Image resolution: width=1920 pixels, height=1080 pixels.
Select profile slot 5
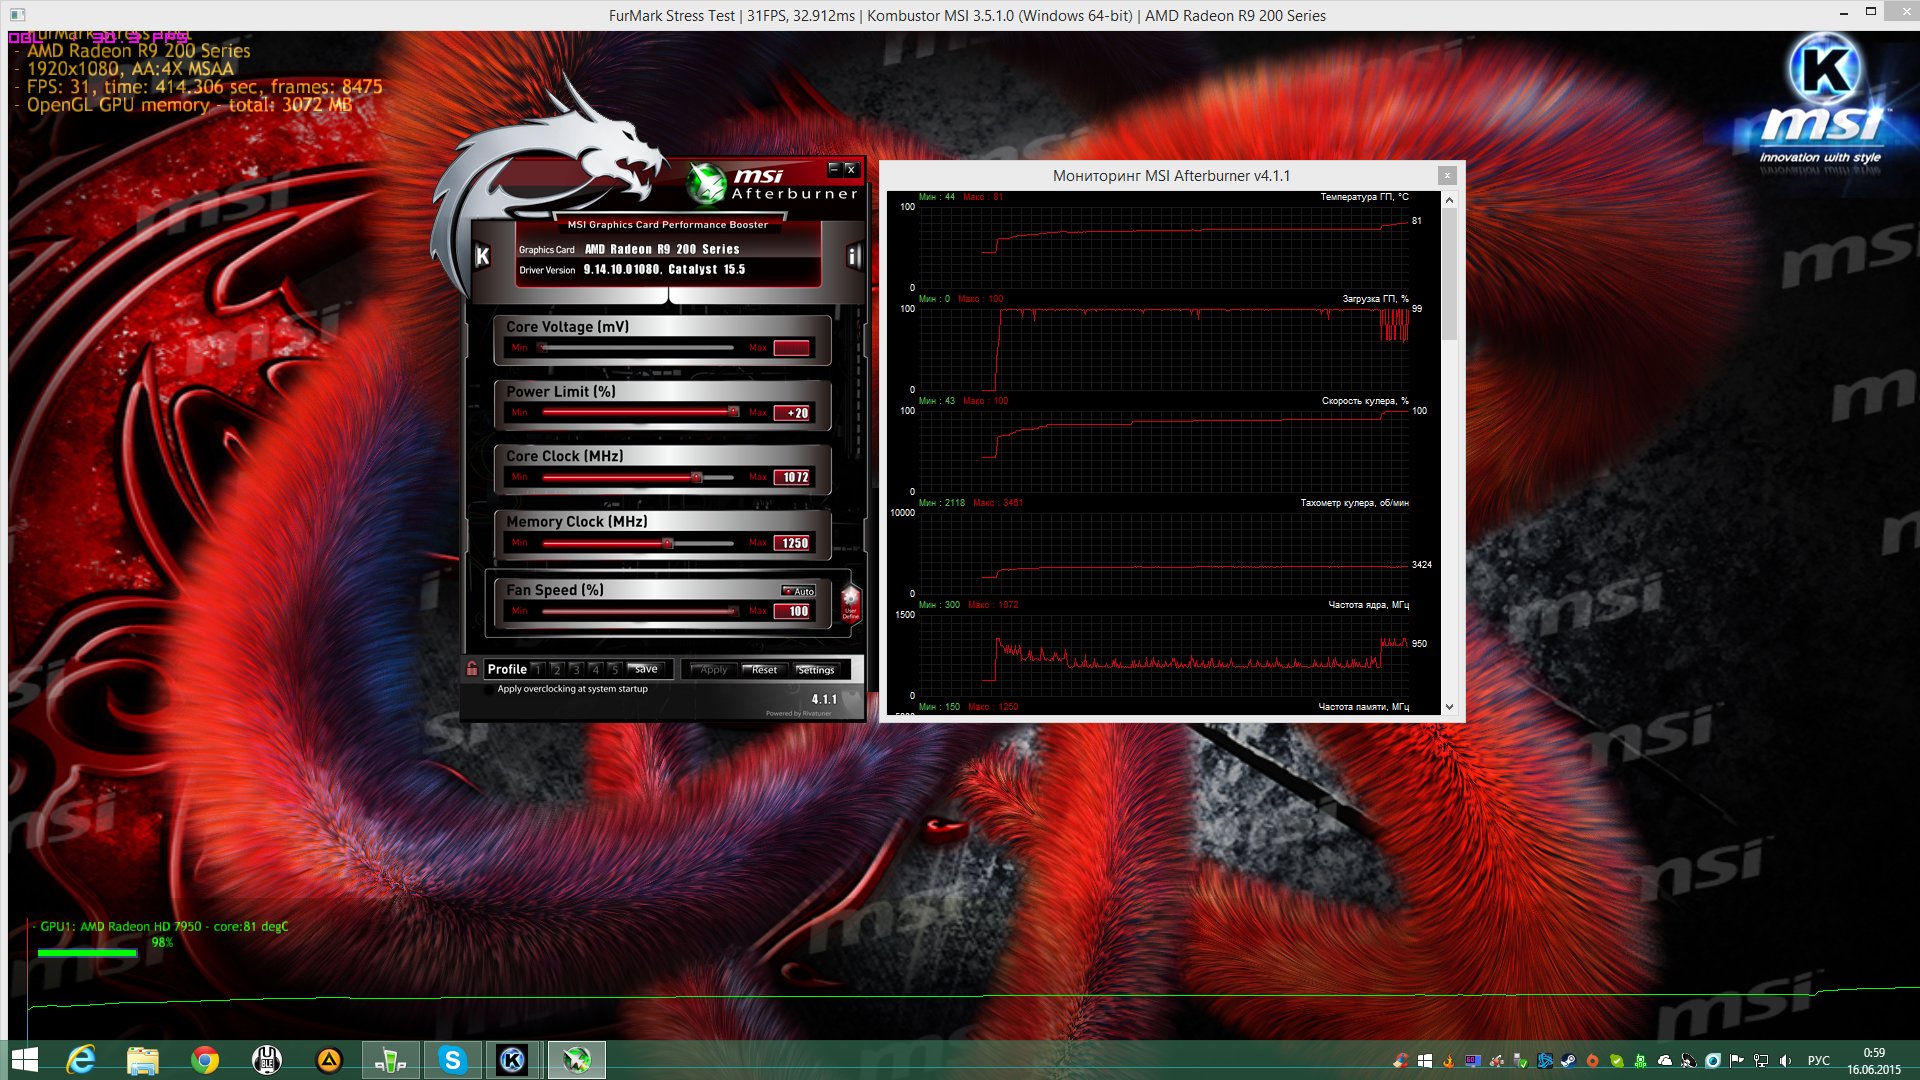[x=614, y=669]
